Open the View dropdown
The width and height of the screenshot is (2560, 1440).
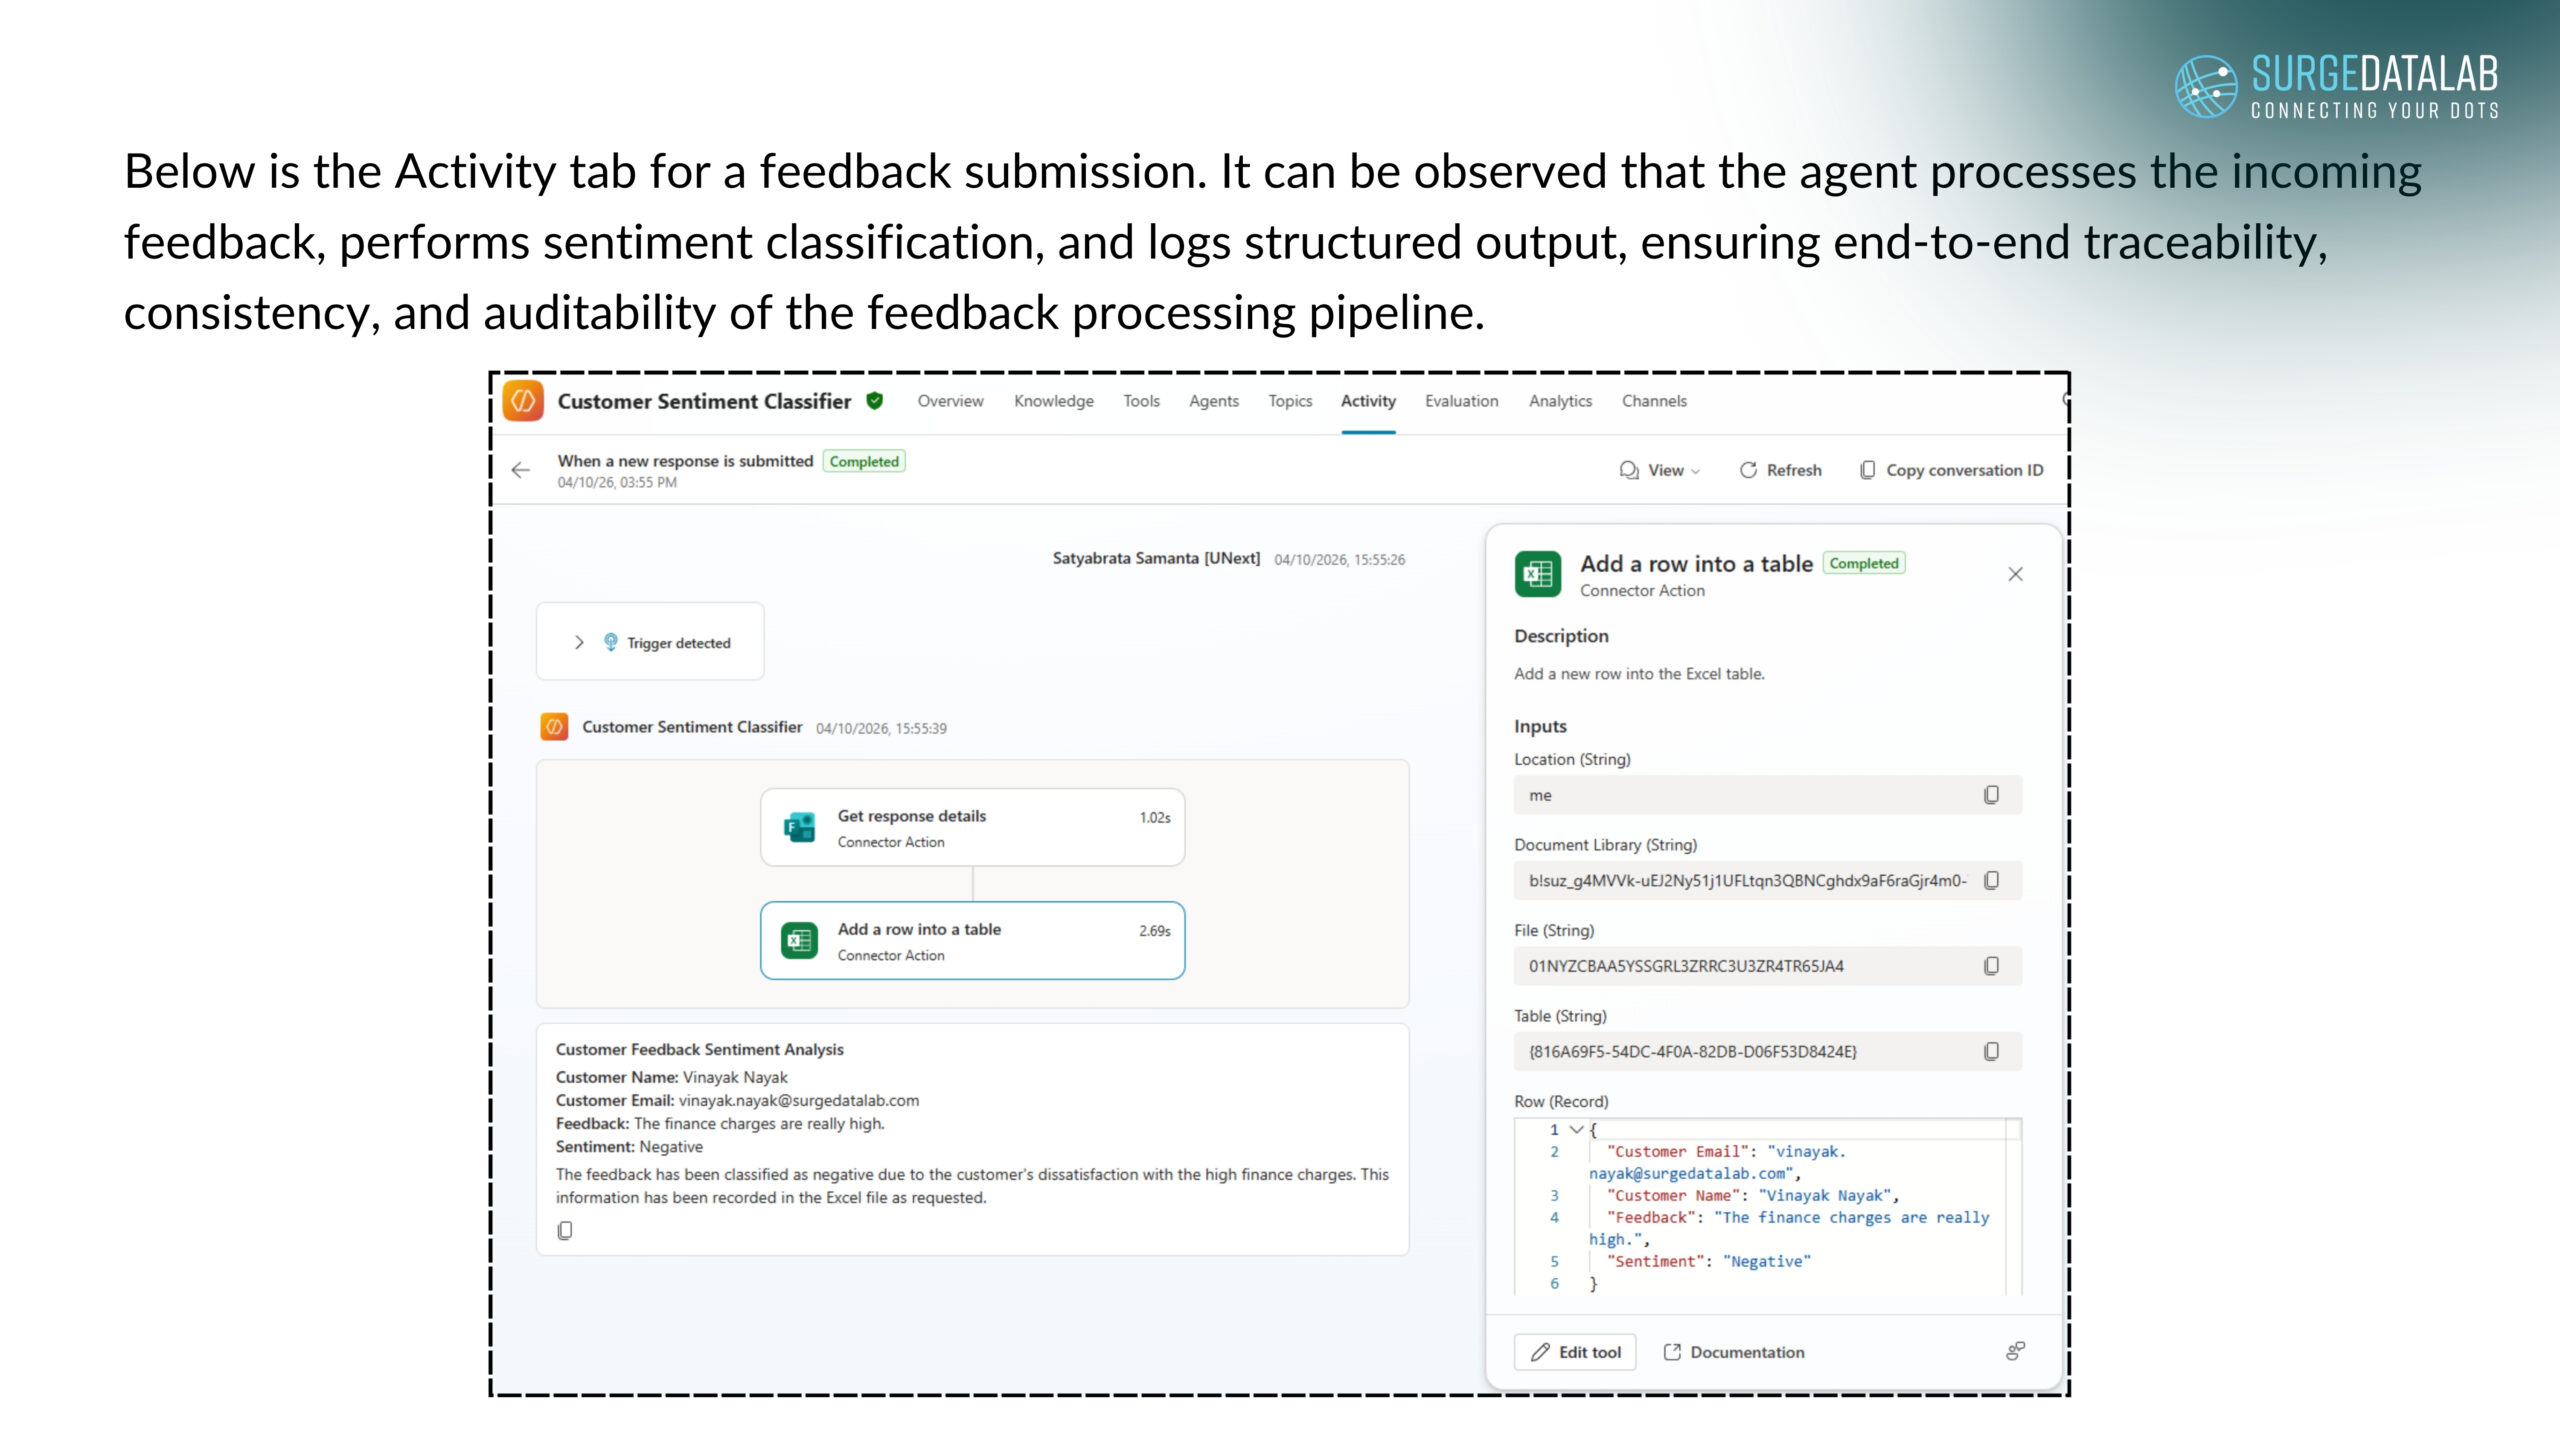pos(1659,470)
